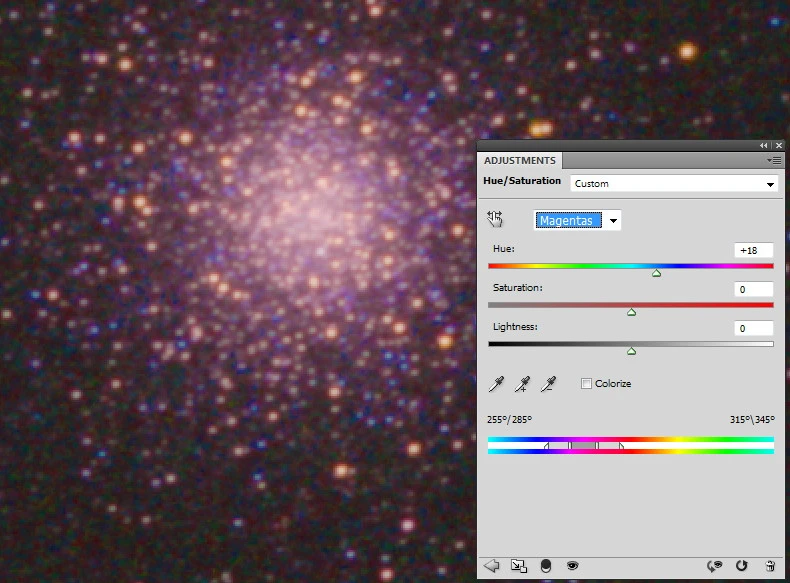Return to the adjustment list with back arrow
The height and width of the screenshot is (583, 790).
pos(491,566)
